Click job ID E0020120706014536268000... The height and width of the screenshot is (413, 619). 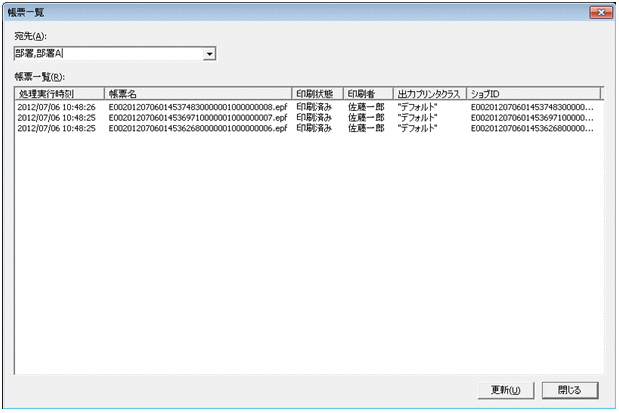[x=532, y=128]
